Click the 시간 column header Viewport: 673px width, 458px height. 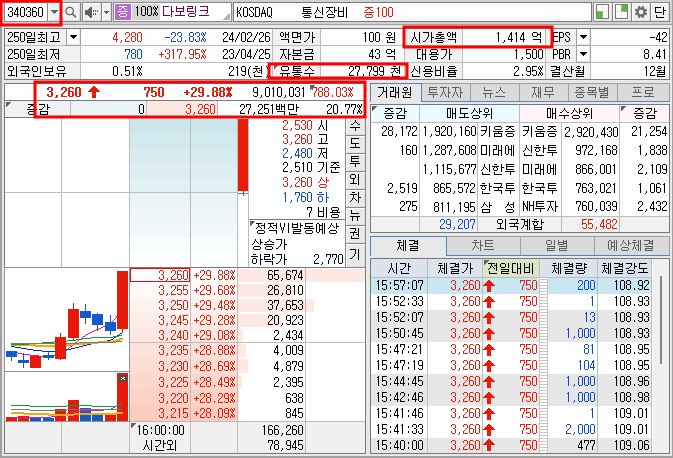[x=399, y=269]
